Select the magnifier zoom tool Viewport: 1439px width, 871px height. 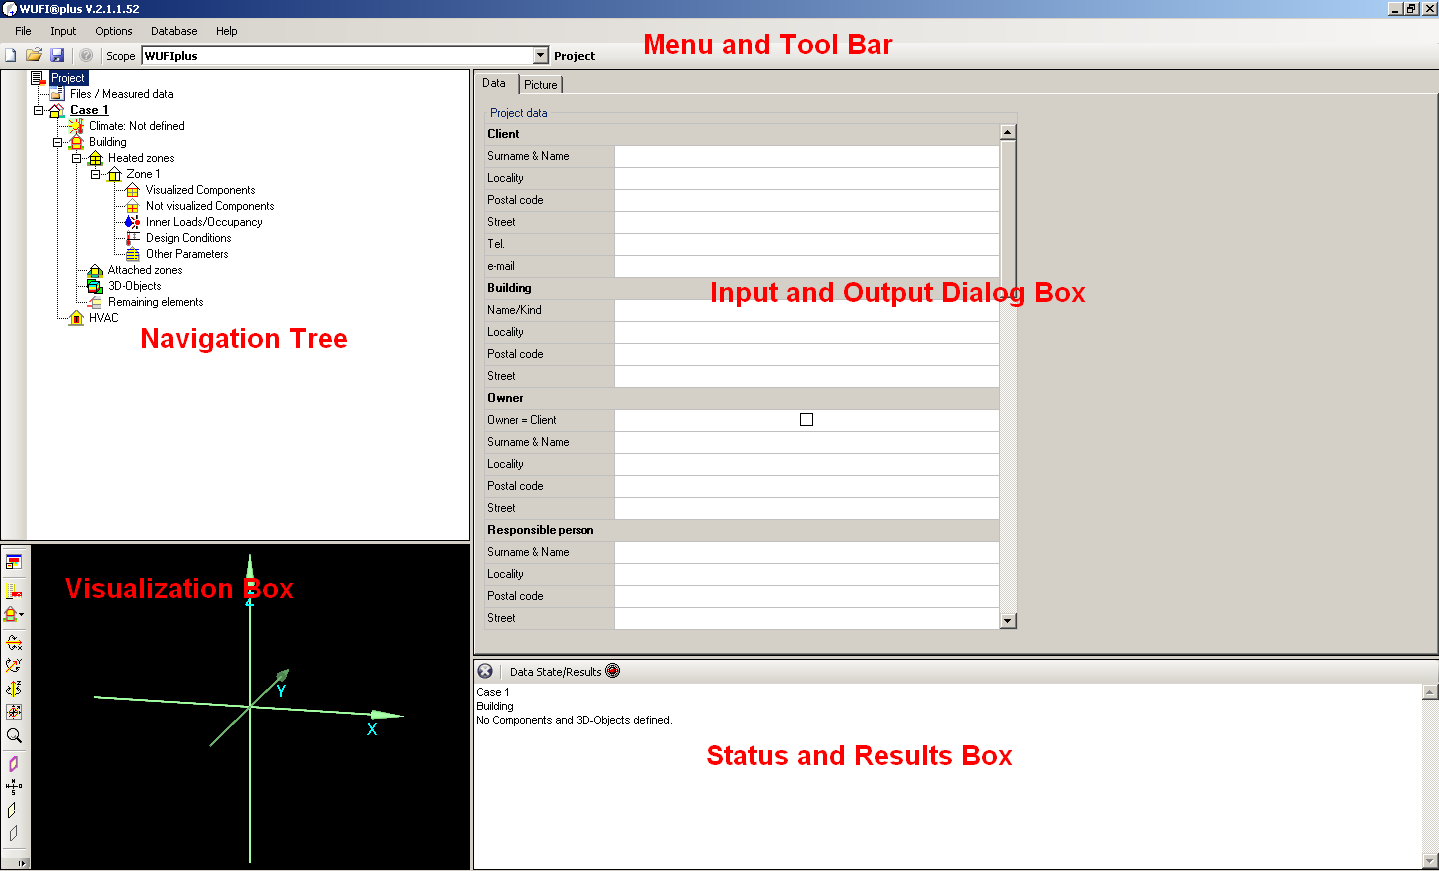[x=14, y=735]
